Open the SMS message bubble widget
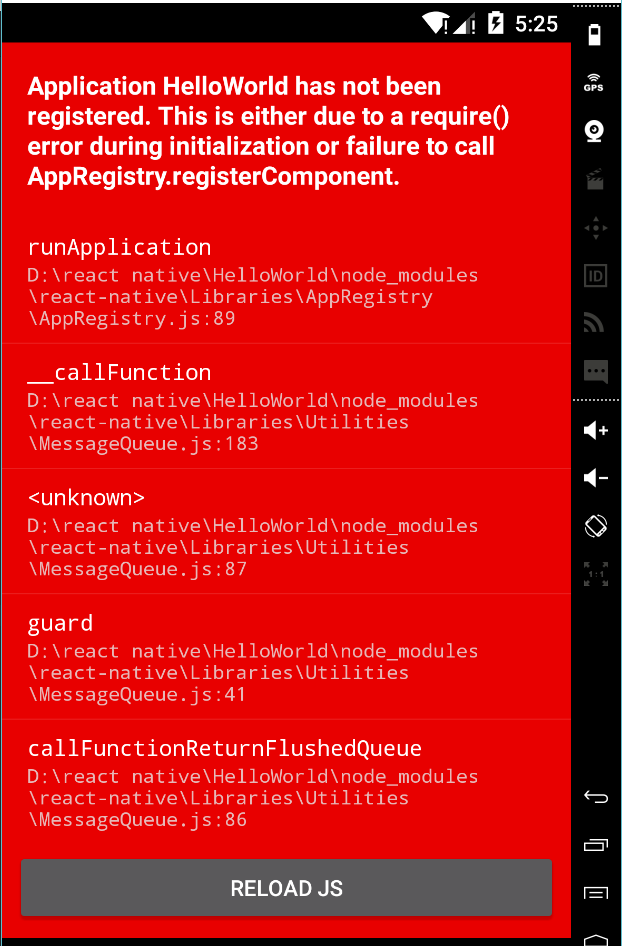622x946 pixels. coord(595,371)
